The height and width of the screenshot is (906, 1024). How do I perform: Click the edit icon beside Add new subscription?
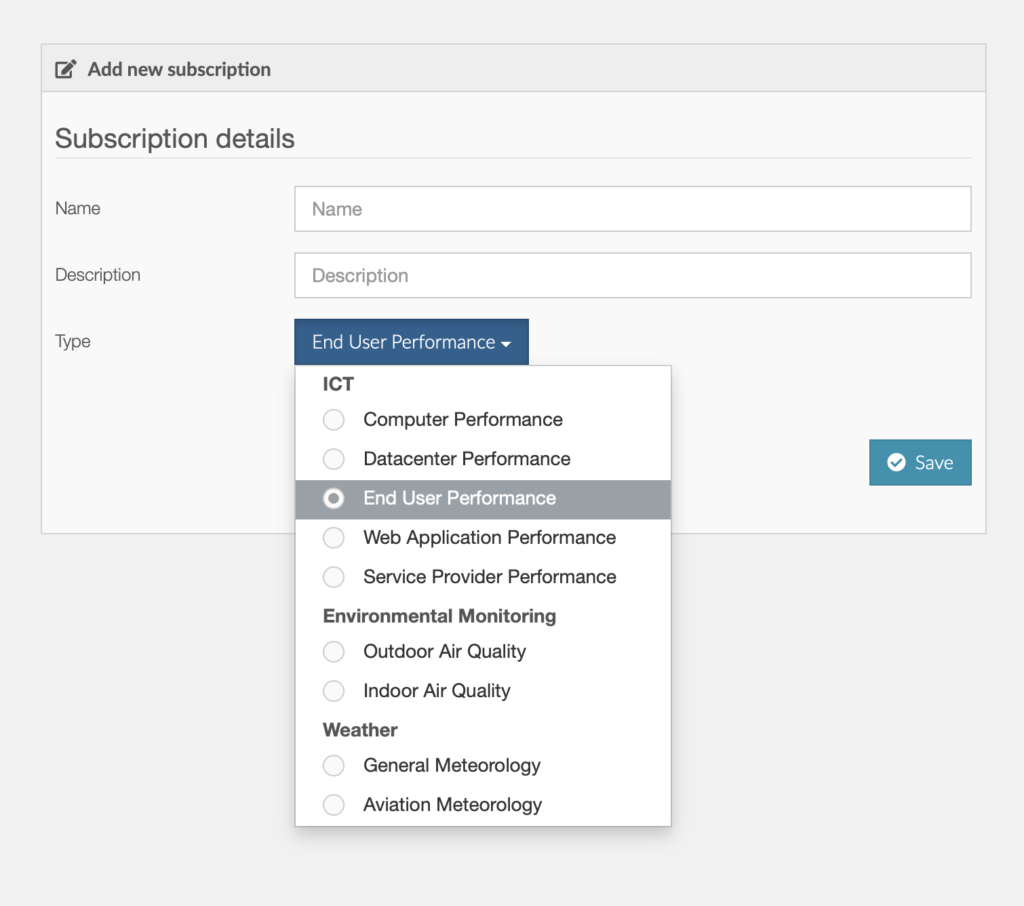click(65, 69)
